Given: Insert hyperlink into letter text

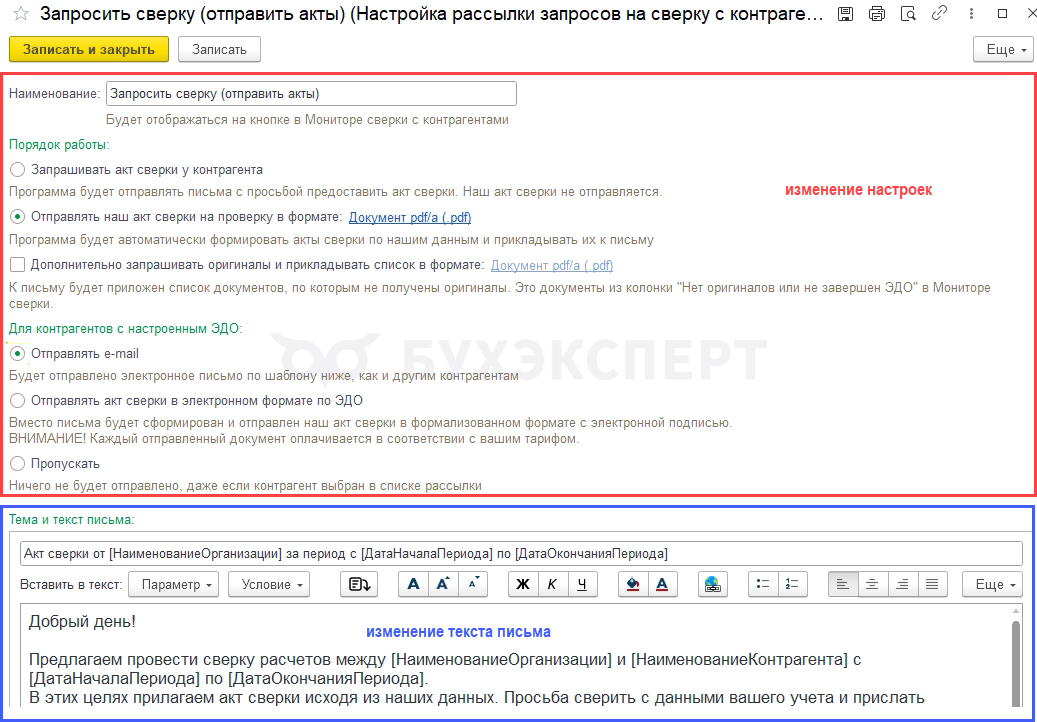Looking at the screenshot, I should click(712, 584).
